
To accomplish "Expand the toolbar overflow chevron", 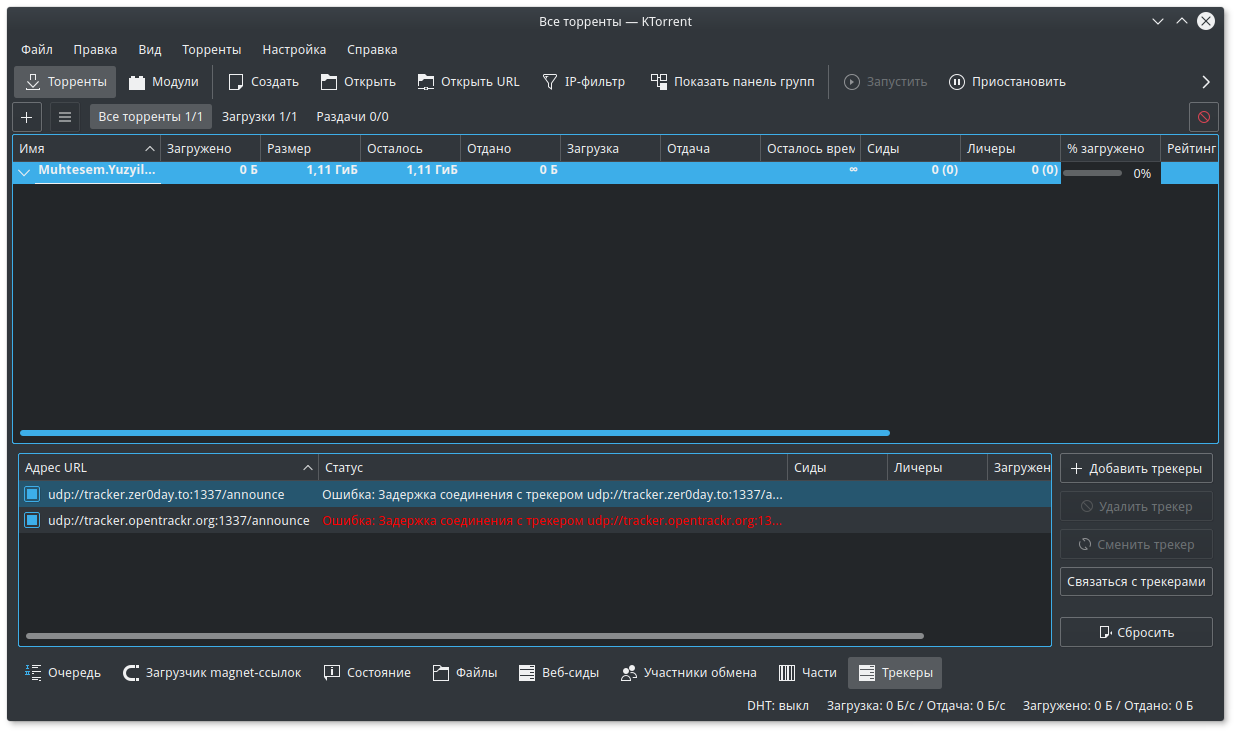I will coord(1205,82).
